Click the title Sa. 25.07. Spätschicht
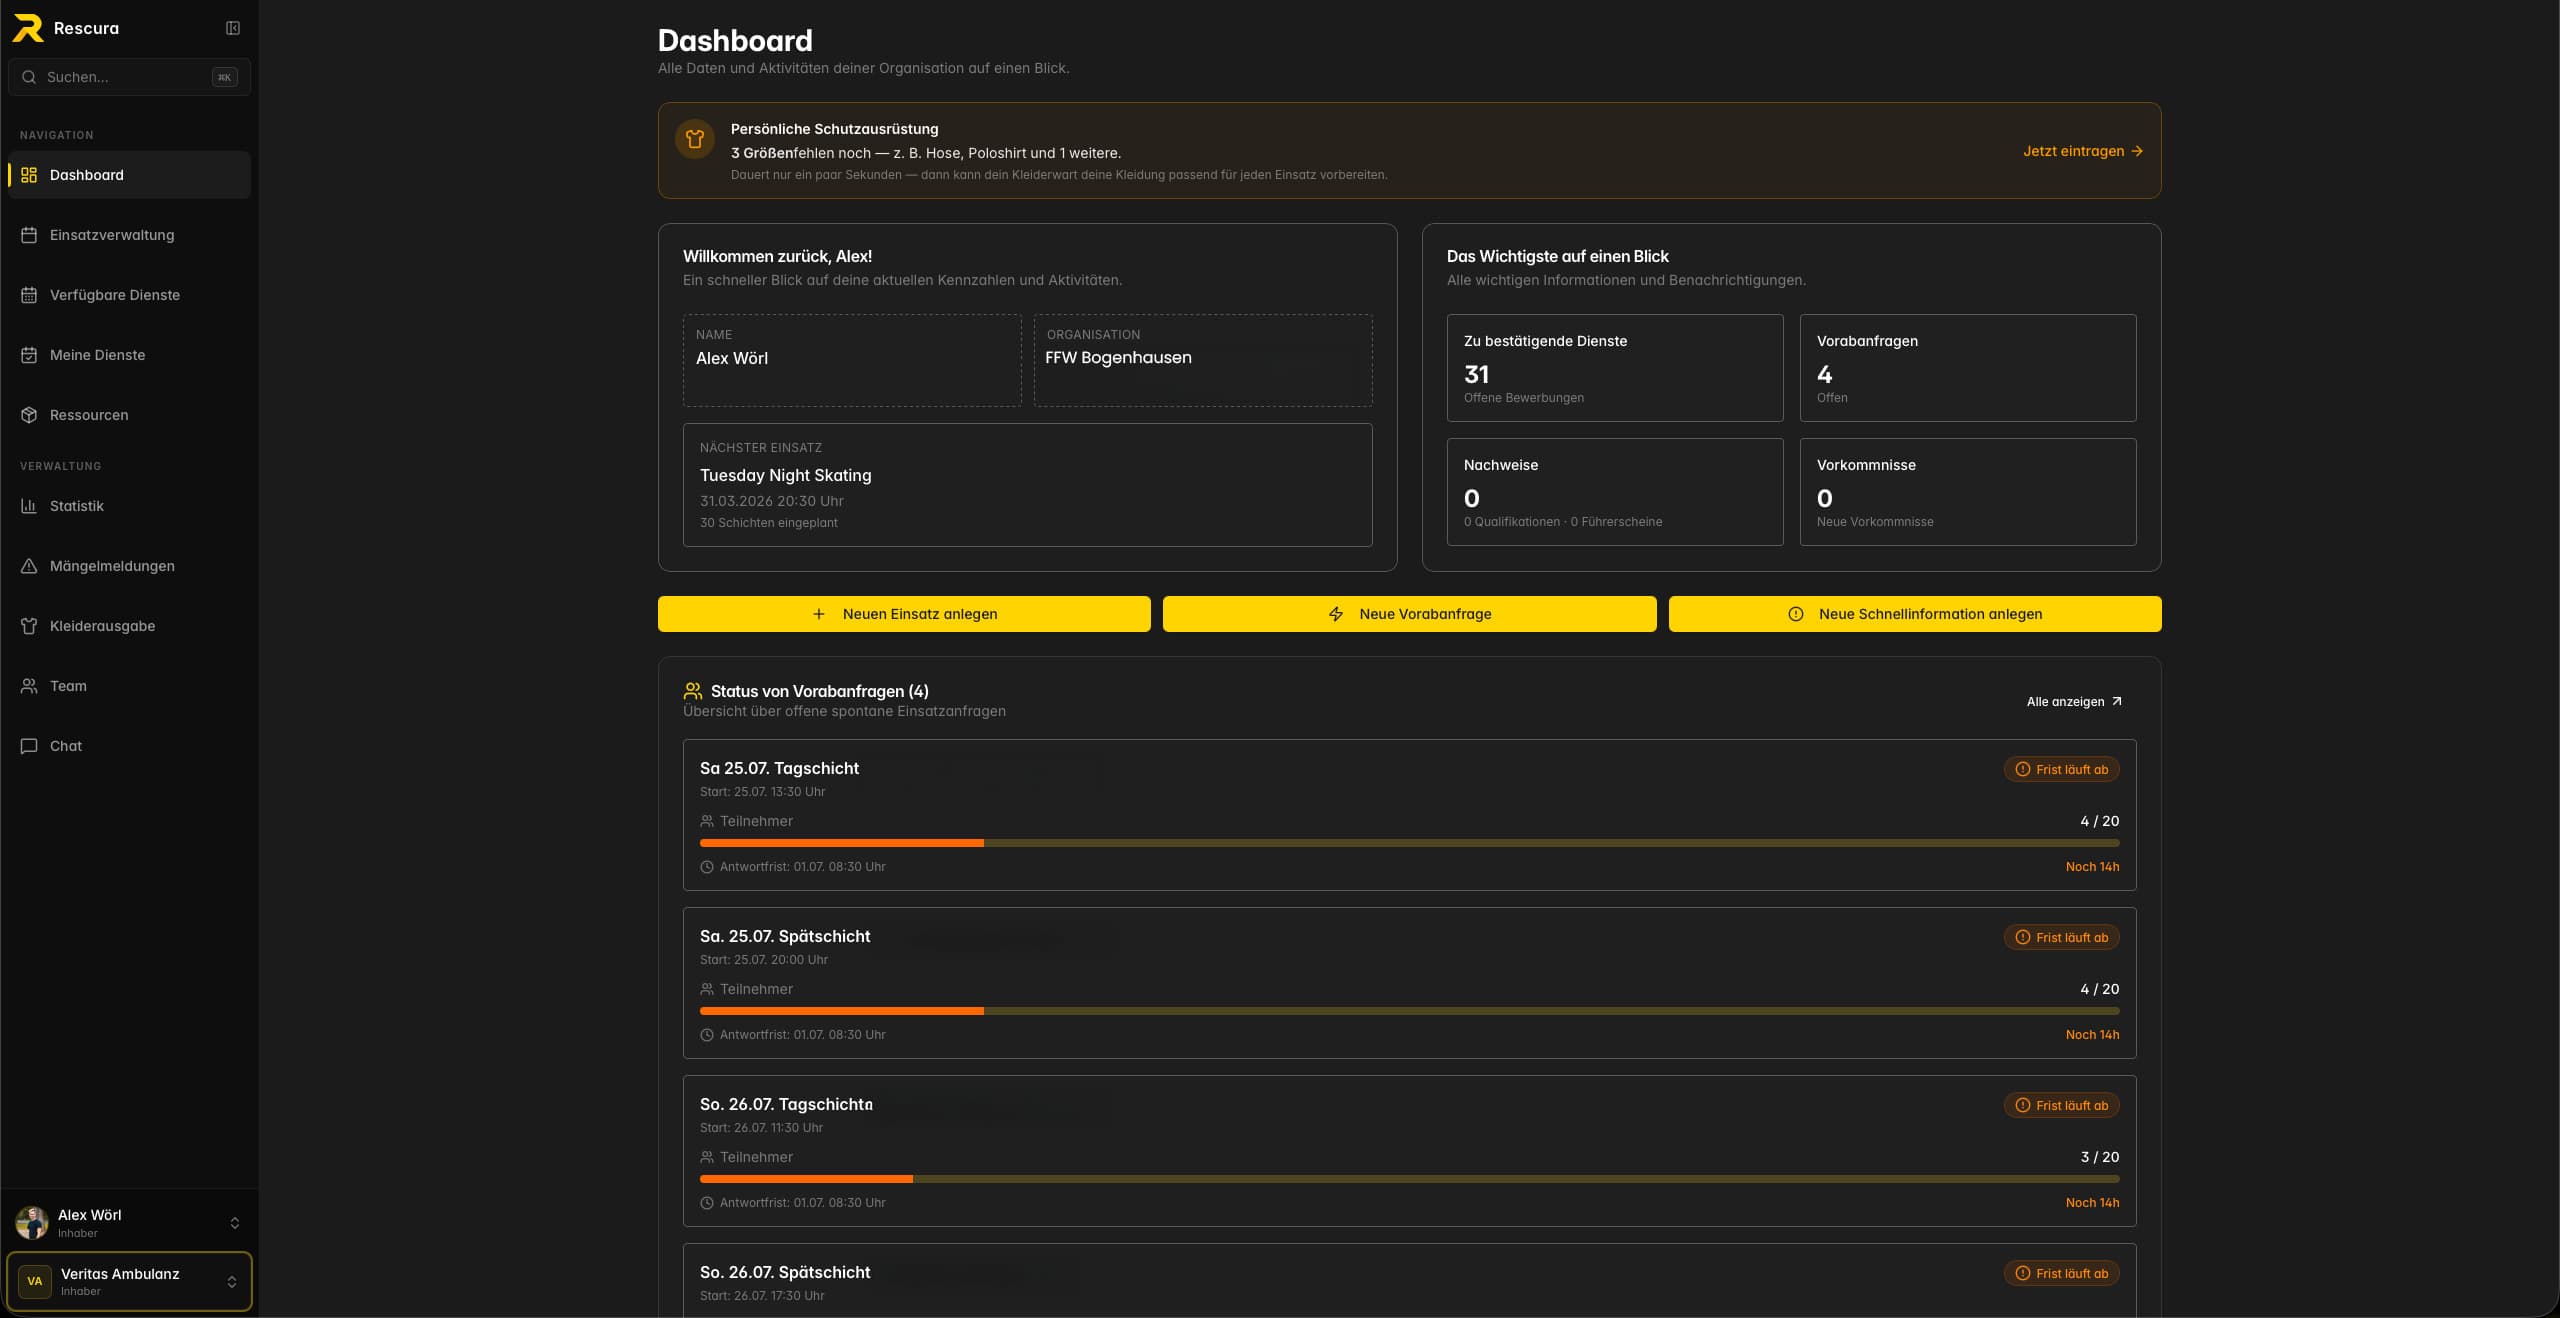The height and width of the screenshot is (1318, 2560). (785, 936)
